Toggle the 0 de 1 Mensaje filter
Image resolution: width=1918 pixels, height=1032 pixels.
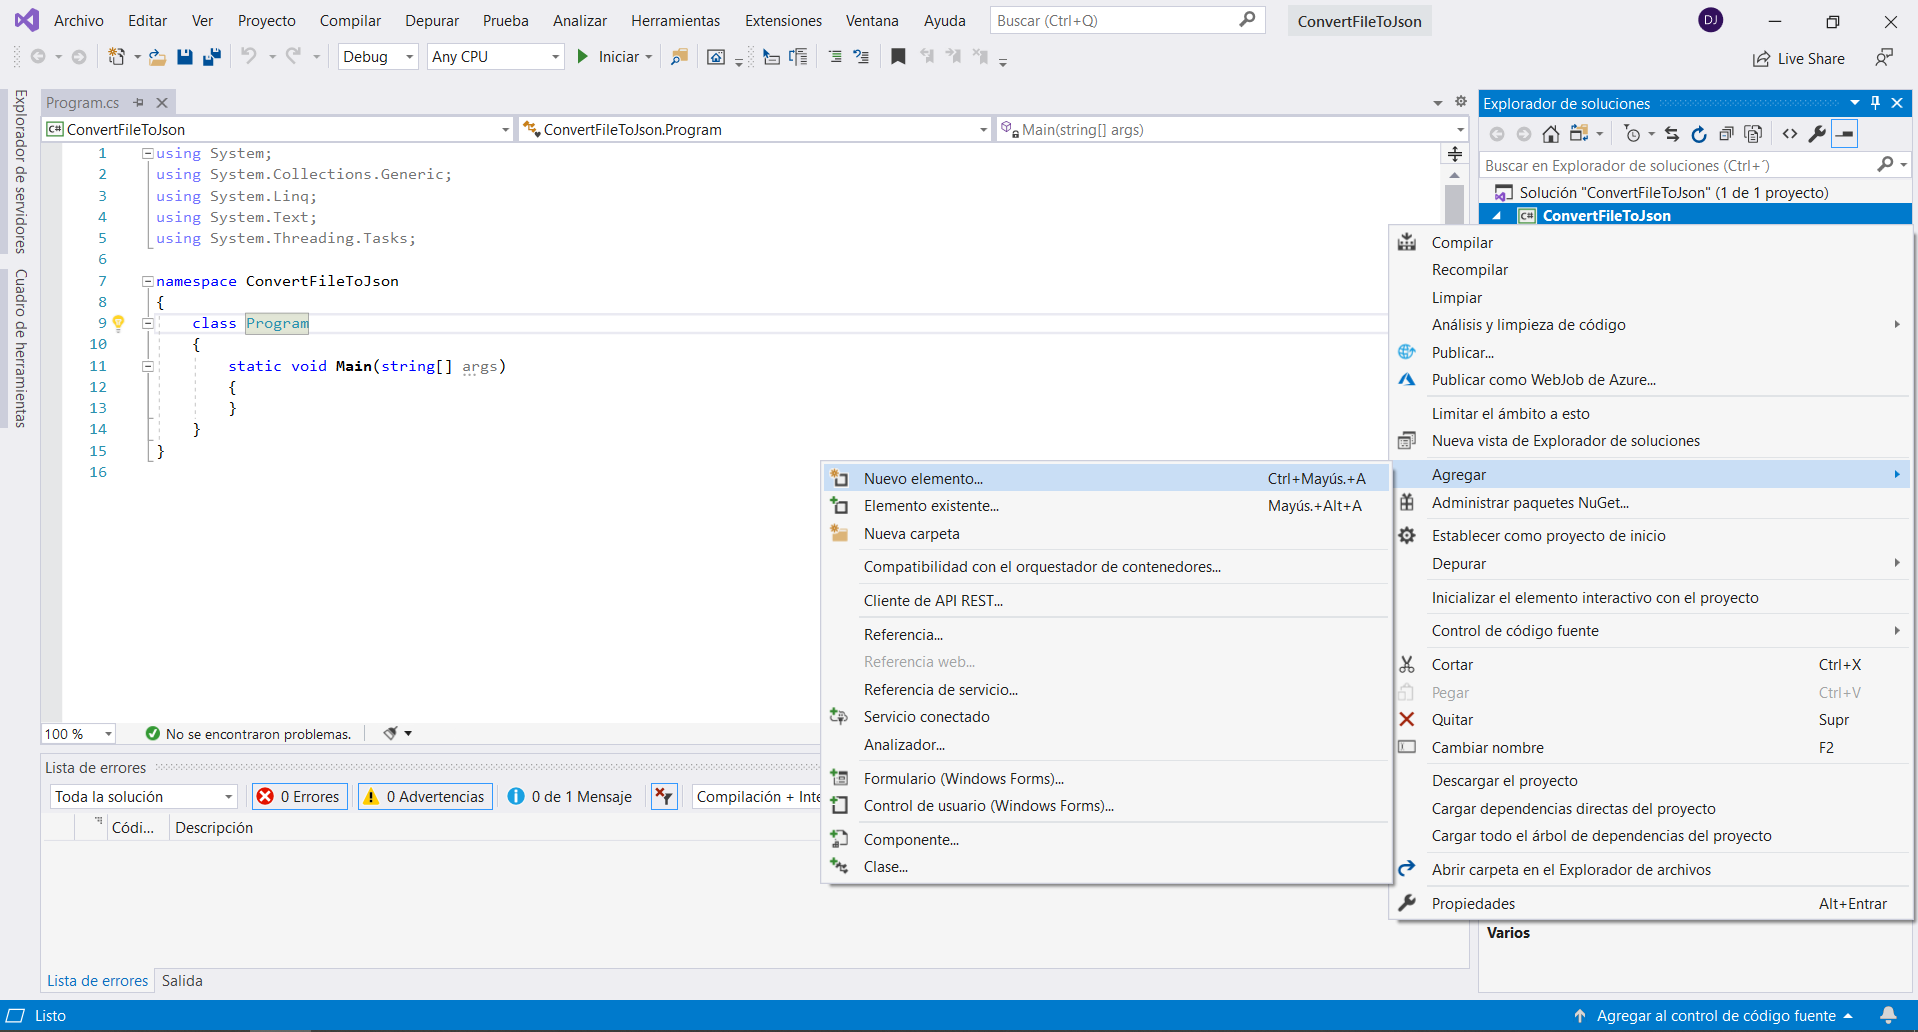click(570, 797)
